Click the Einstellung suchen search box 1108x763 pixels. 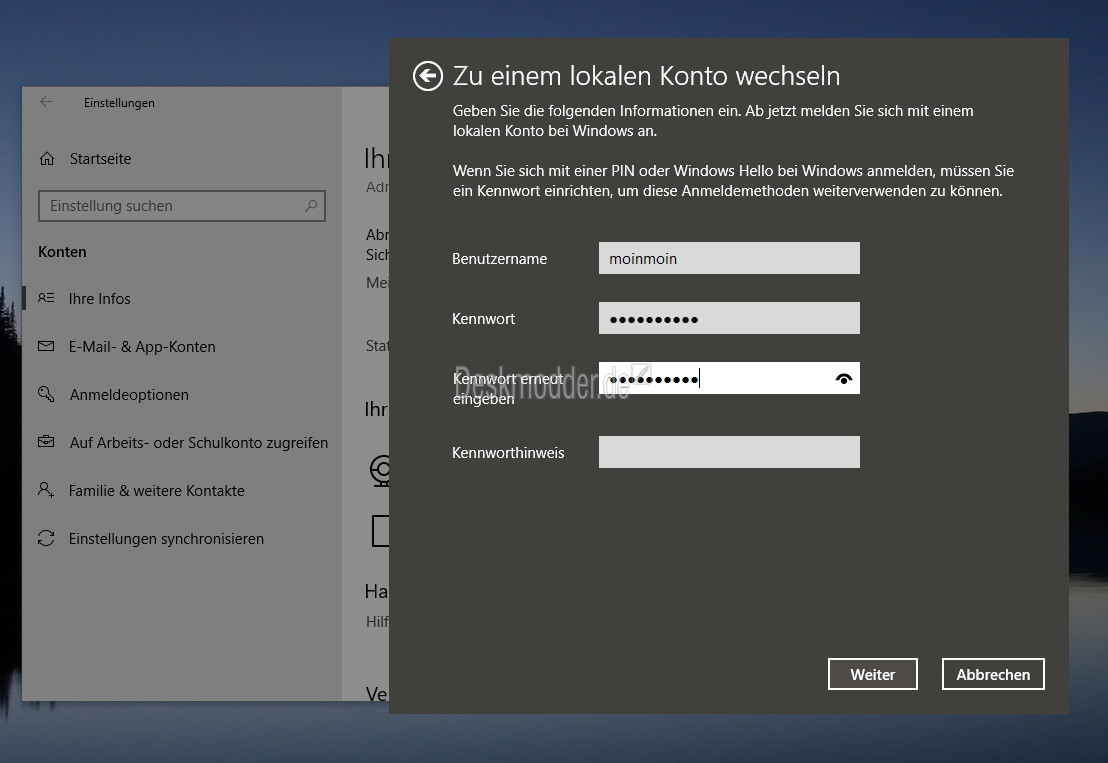[170, 206]
